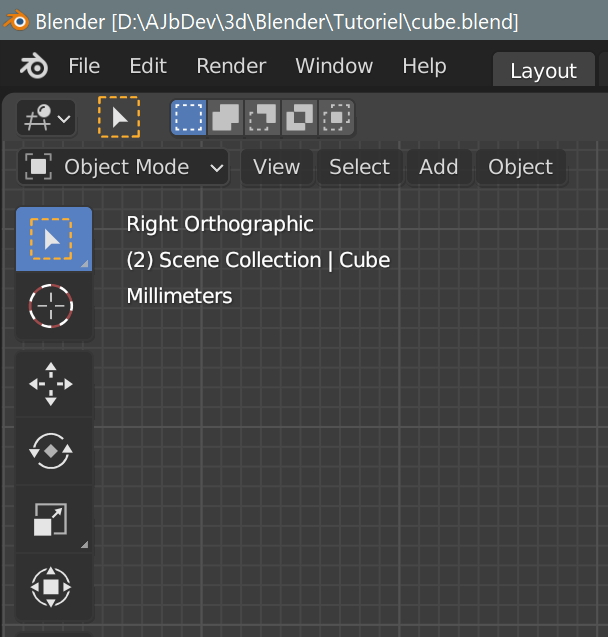
Task: Click the active Select Box tool header icon
Action: pyautogui.click(x=119, y=117)
